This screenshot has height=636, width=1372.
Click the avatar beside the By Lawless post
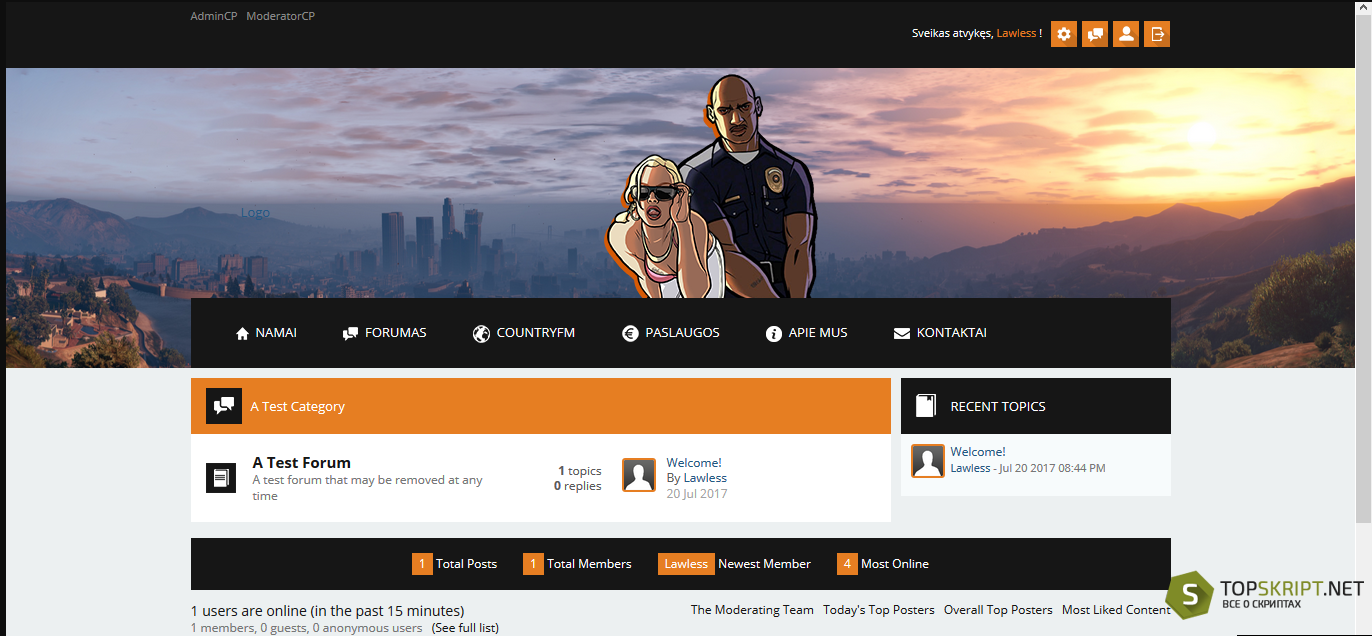(639, 475)
